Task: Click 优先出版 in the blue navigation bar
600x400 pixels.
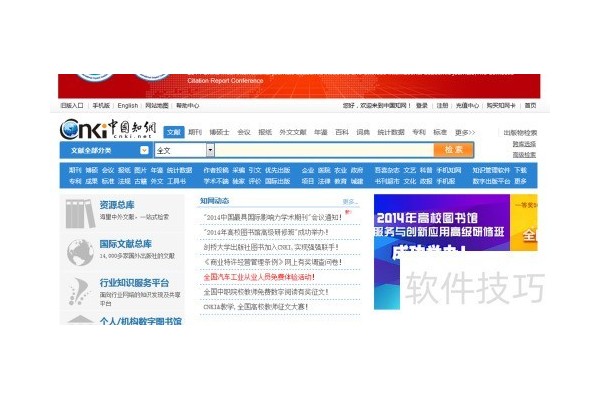Action: (277, 170)
